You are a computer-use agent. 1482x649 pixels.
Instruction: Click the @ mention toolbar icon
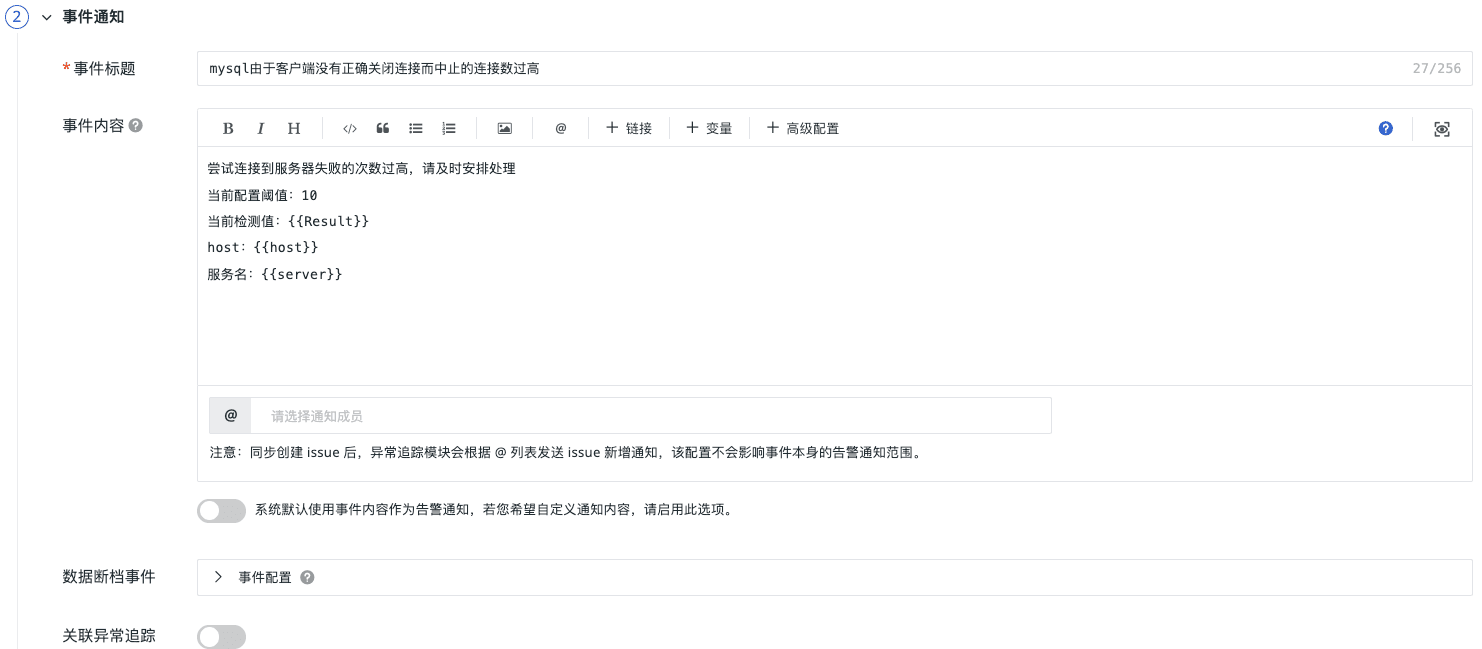561,128
